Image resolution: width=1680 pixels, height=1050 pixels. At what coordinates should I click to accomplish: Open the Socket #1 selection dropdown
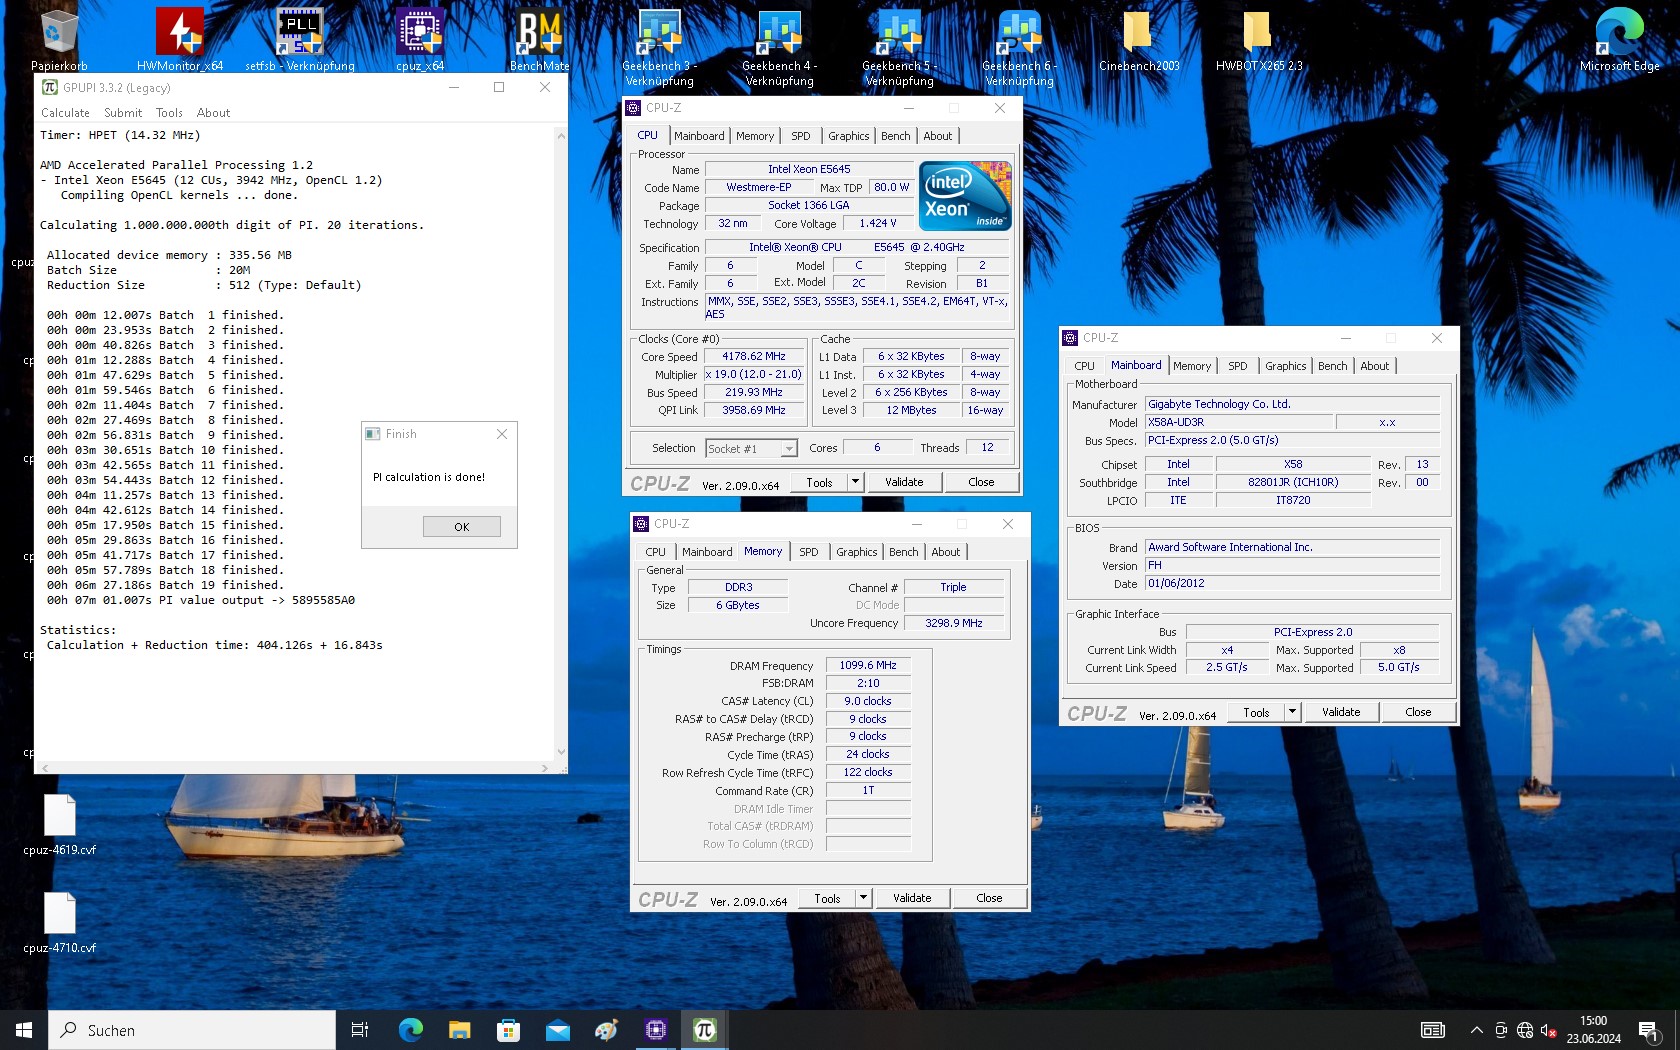pyautogui.click(x=751, y=449)
